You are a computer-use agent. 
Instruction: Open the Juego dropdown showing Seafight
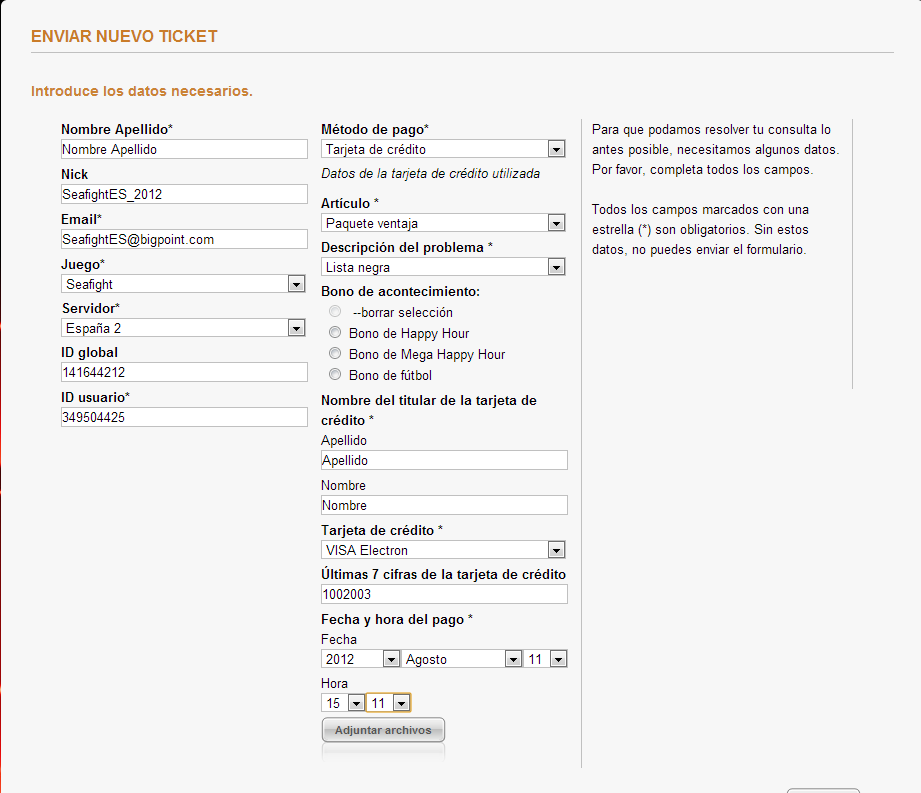pyautogui.click(x=183, y=284)
